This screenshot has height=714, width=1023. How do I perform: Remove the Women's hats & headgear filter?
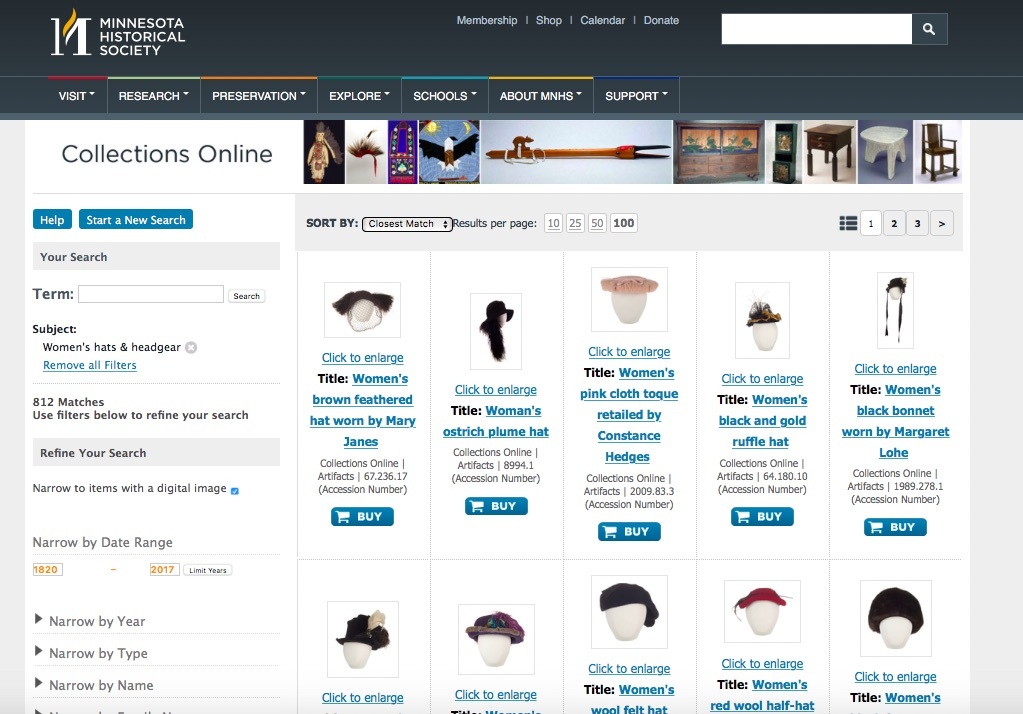(x=191, y=348)
